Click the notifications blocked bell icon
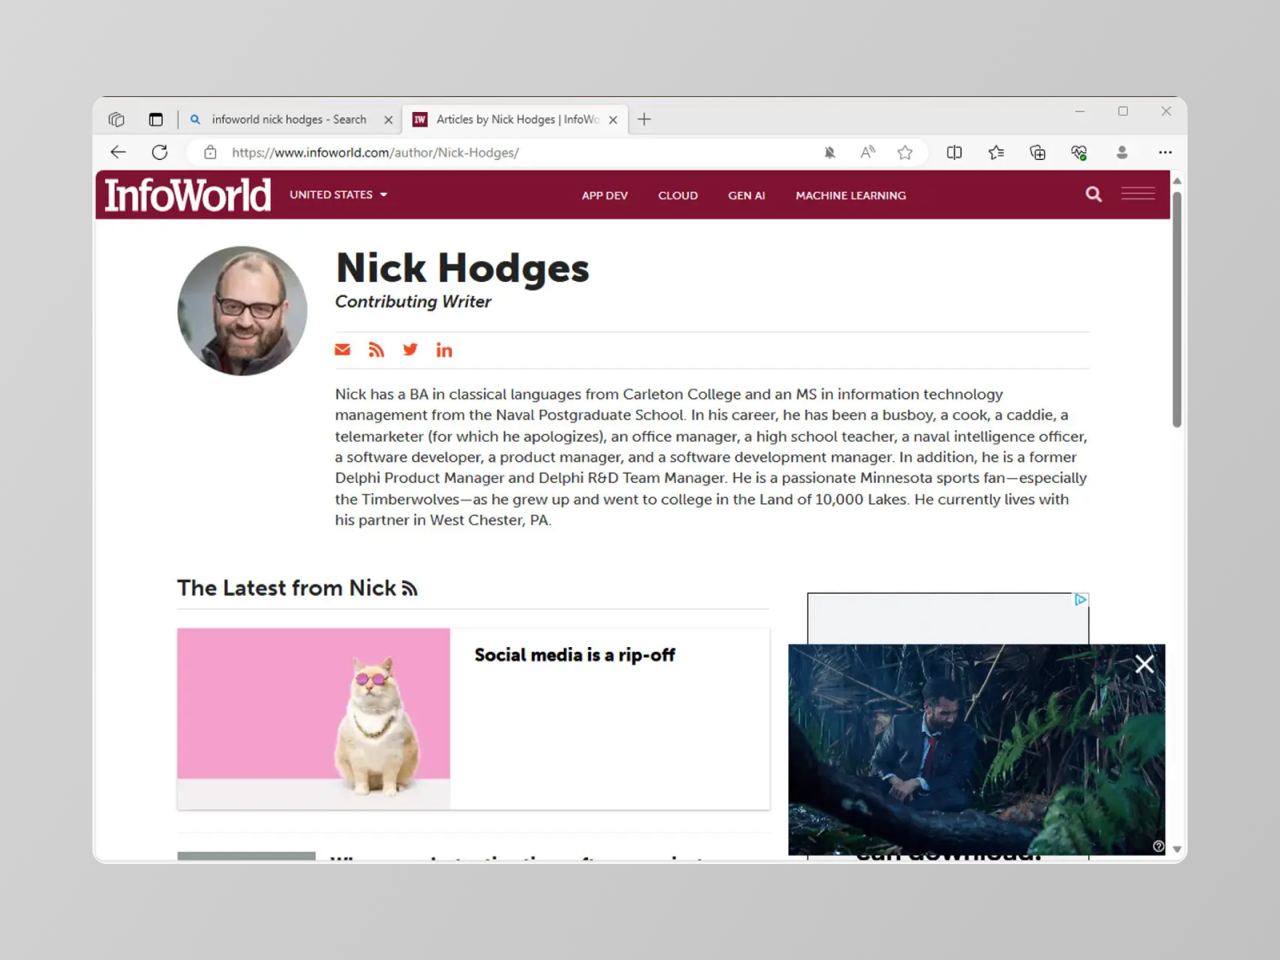This screenshot has width=1280, height=960. pyautogui.click(x=829, y=152)
